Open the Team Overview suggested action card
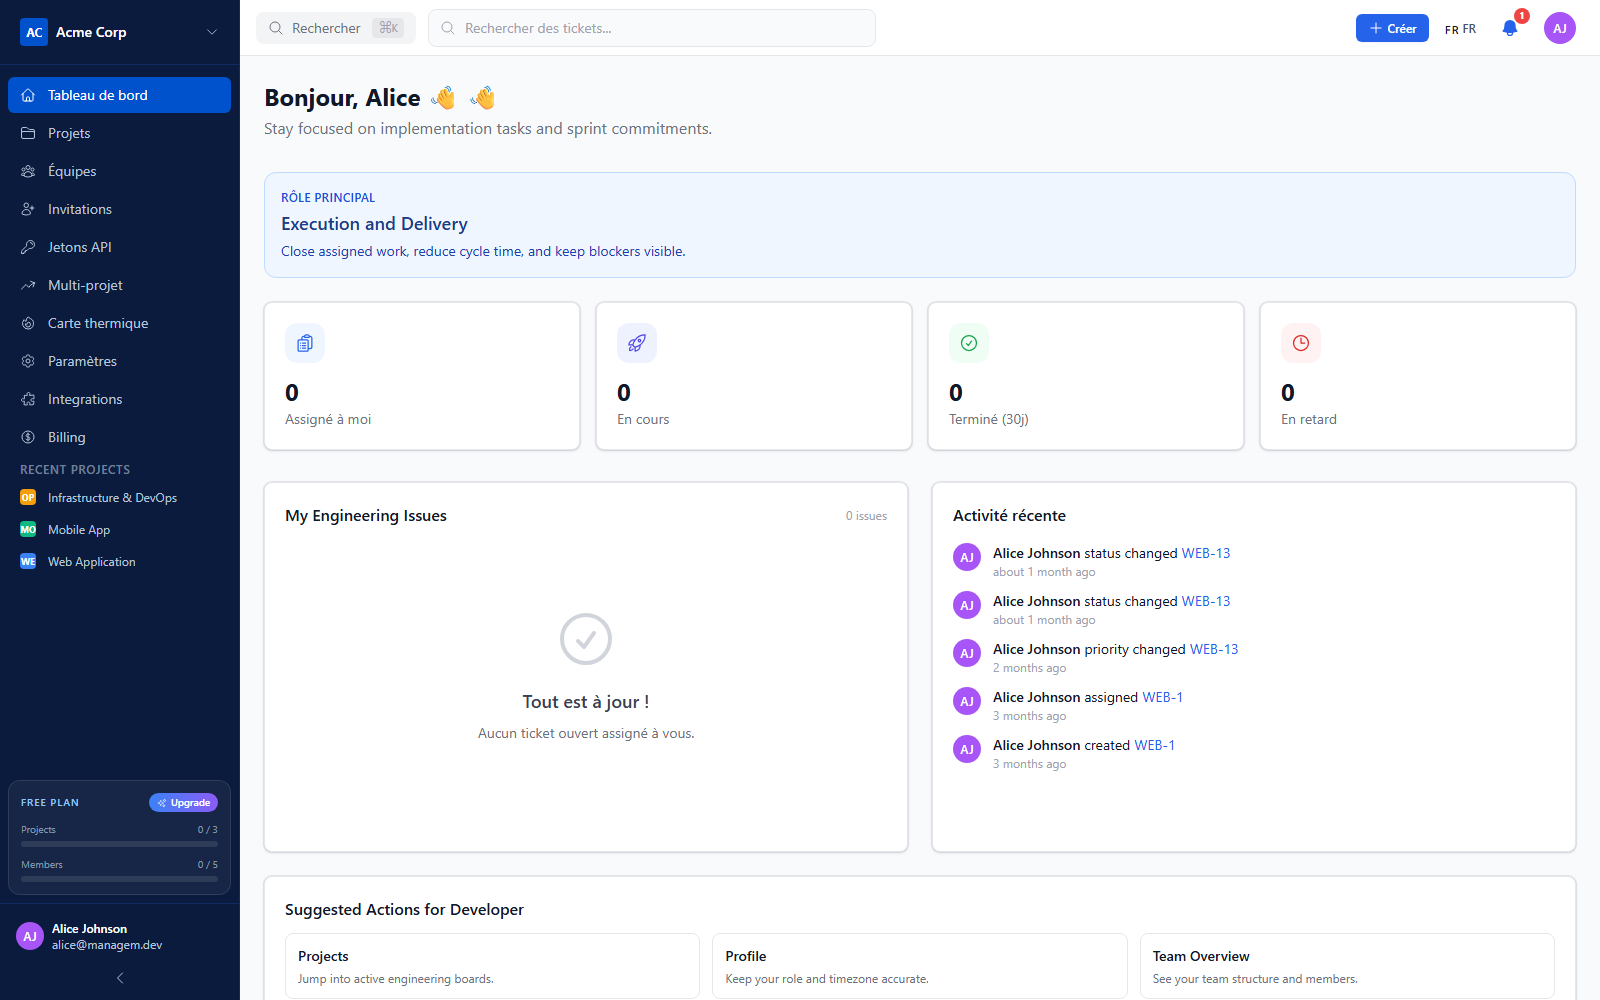Viewport: 1600px width, 1000px height. [1347, 966]
